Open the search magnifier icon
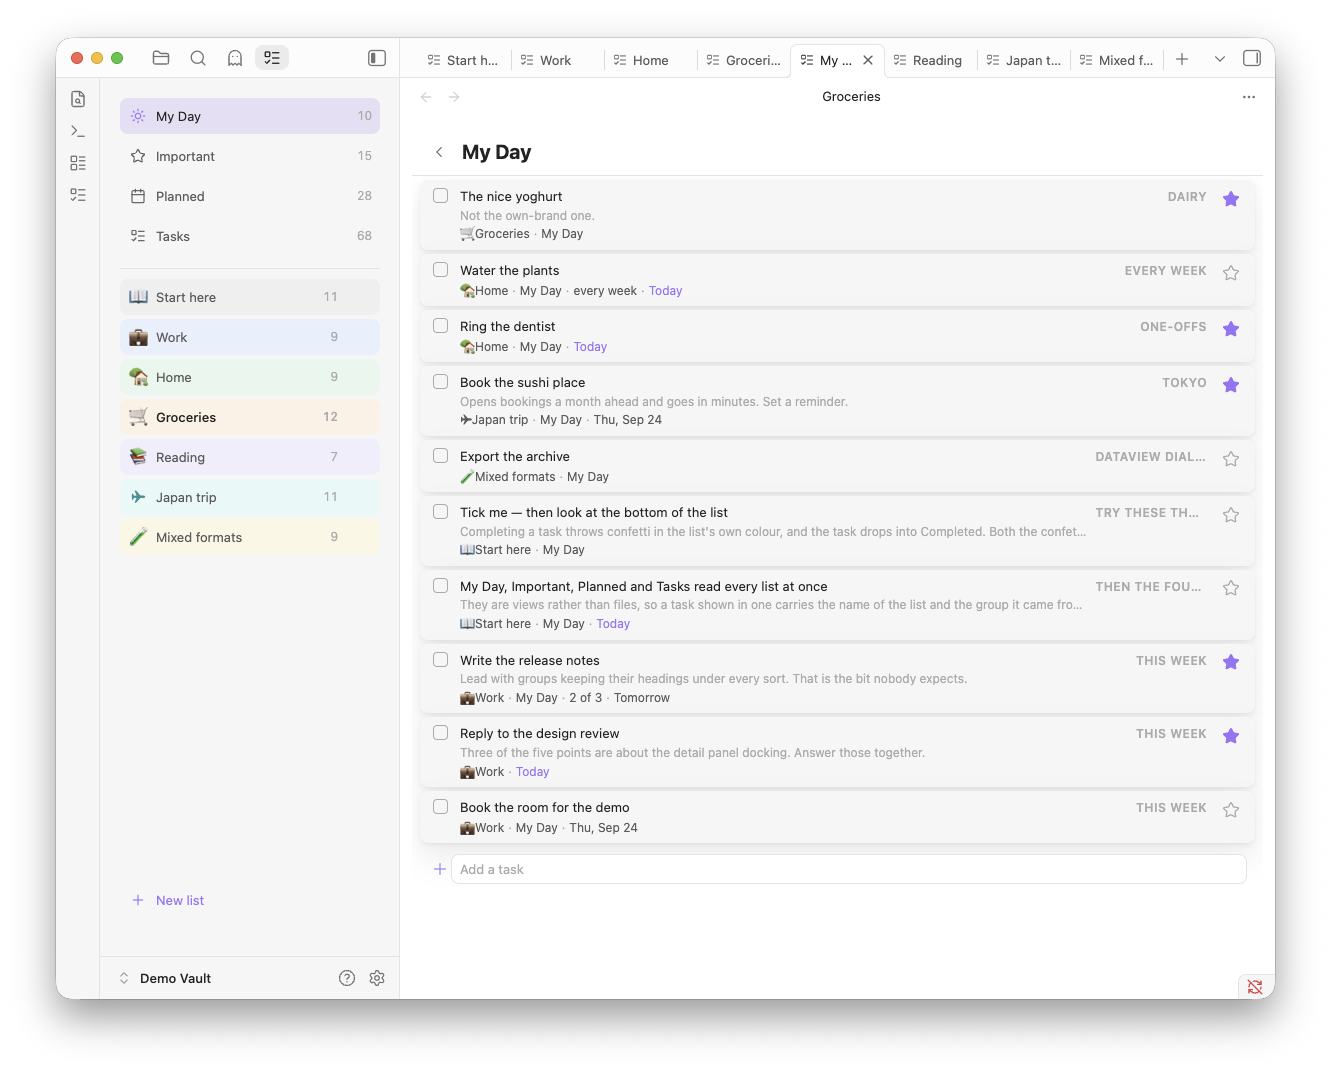Image resolution: width=1331 pixels, height=1073 pixels. click(x=198, y=58)
